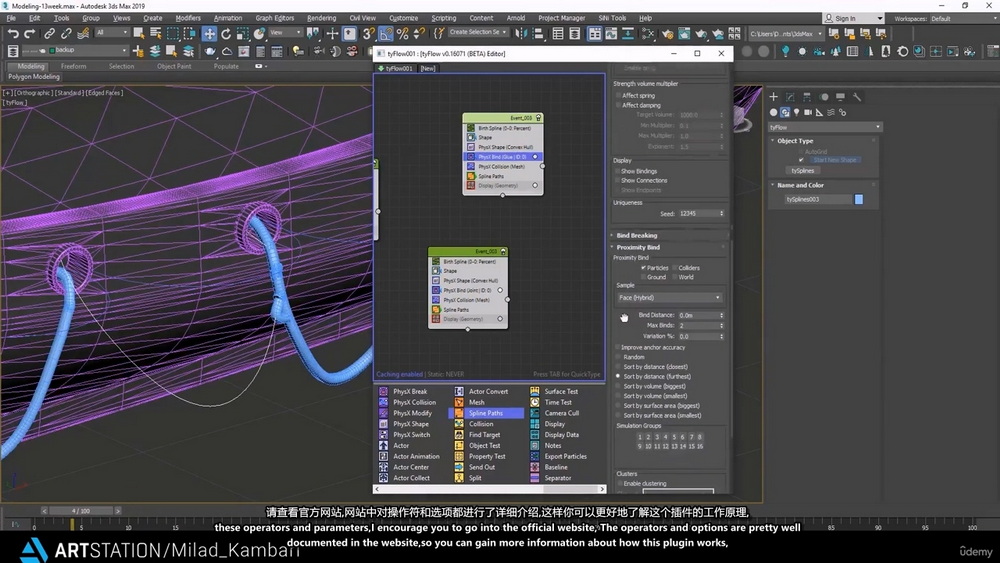The height and width of the screenshot is (563, 1000).
Task: Click the operator list horizontal scrollbar
Action: click(489, 489)
